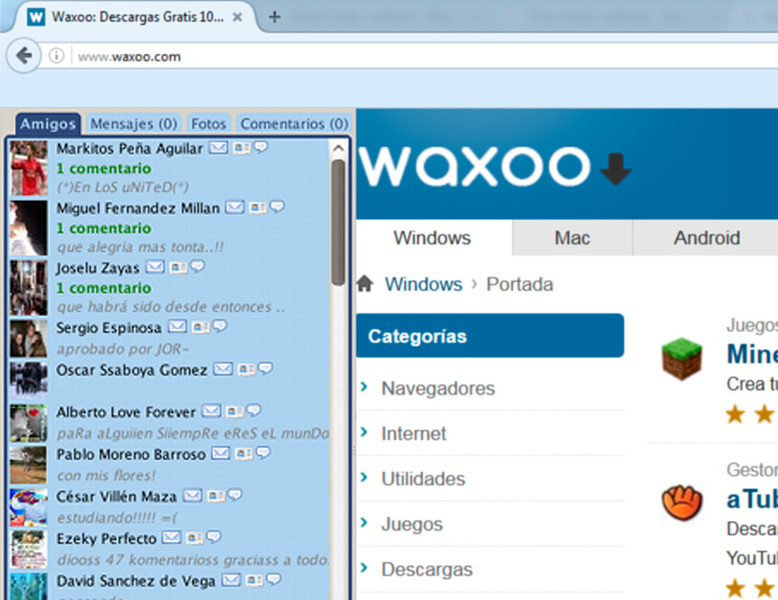The width and height of the screenshot is (778, 600).
Task: Click the name Oscar Ssaboya Gomez
Action: point(131,370)
